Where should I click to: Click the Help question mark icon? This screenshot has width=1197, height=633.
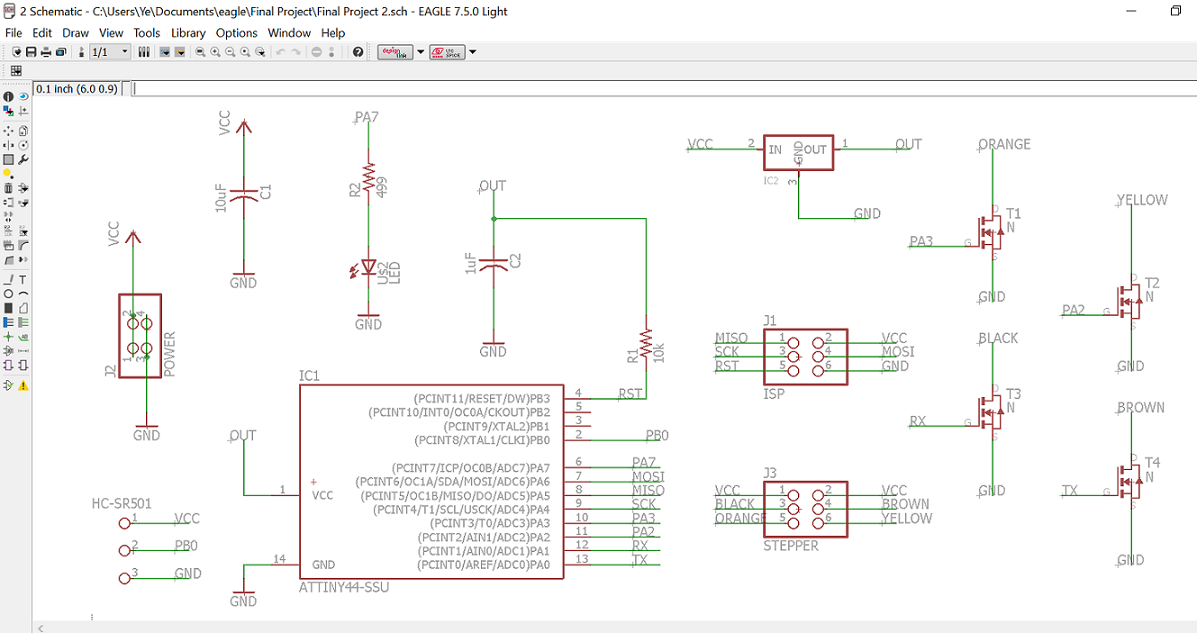358,52
